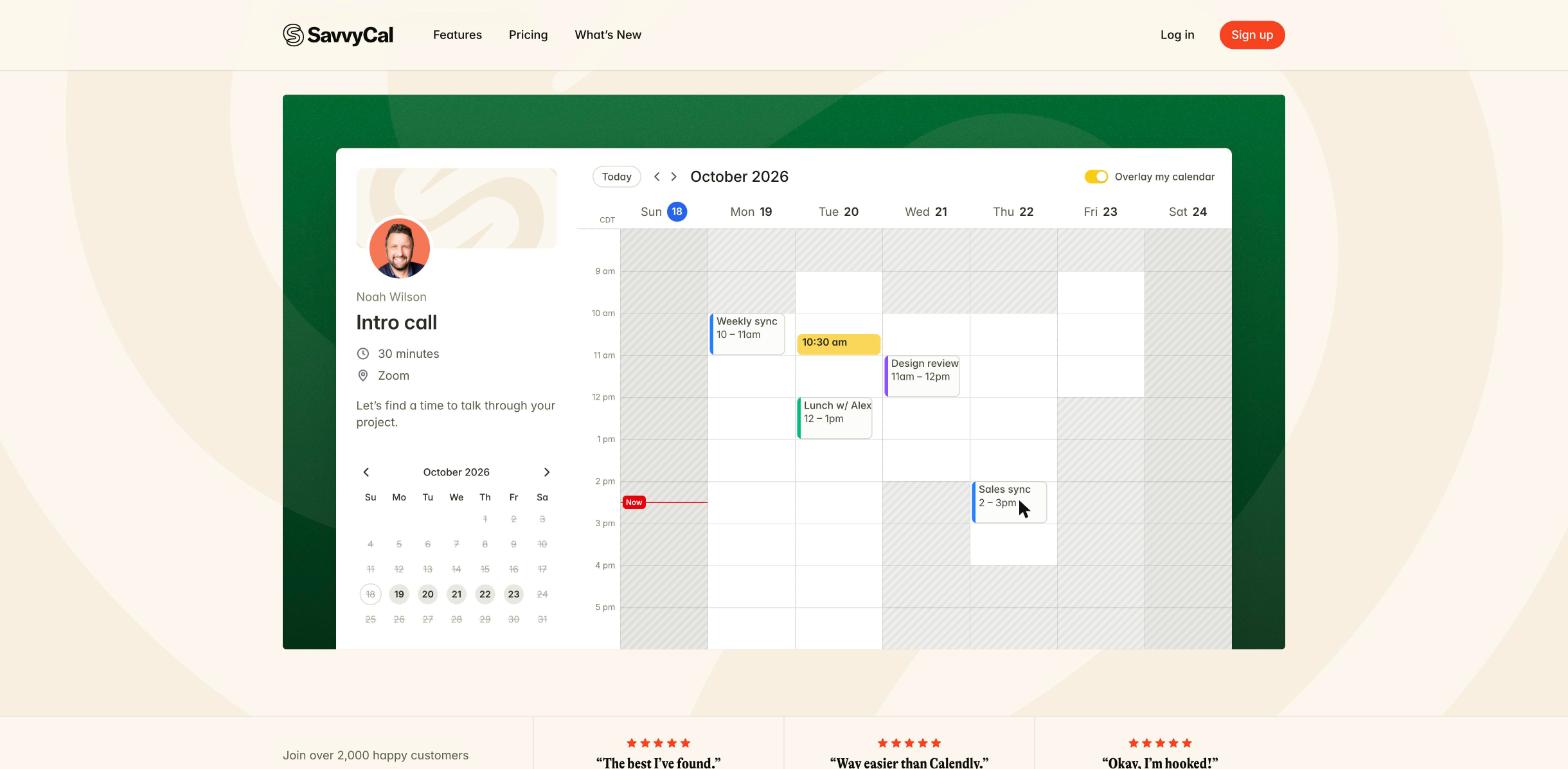Screen dimensions: 1568x769
Task: Select October 21 in mini calendar
Action: [x=456, y=594]
